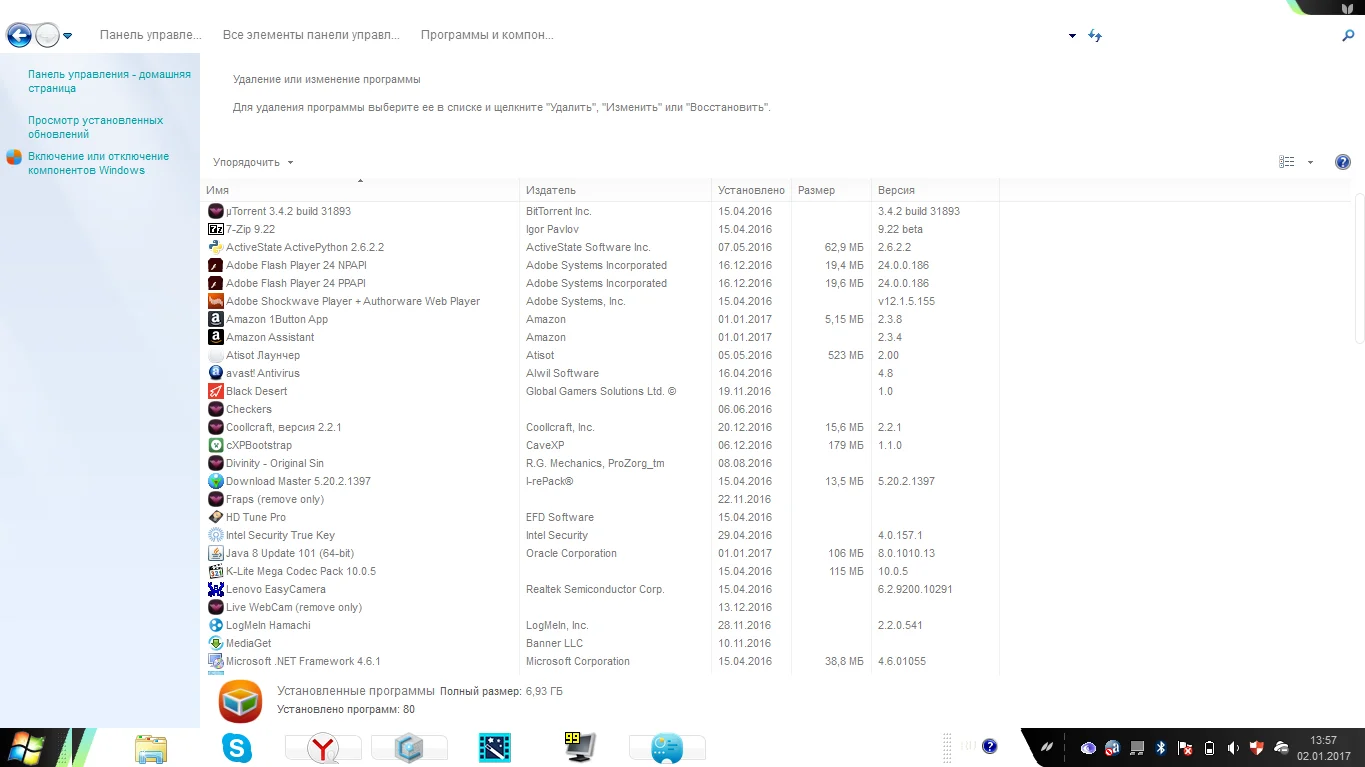The image size is (1365, 767).
Task: Sort the list by the "Версия" column
Action: click(935, 190)
